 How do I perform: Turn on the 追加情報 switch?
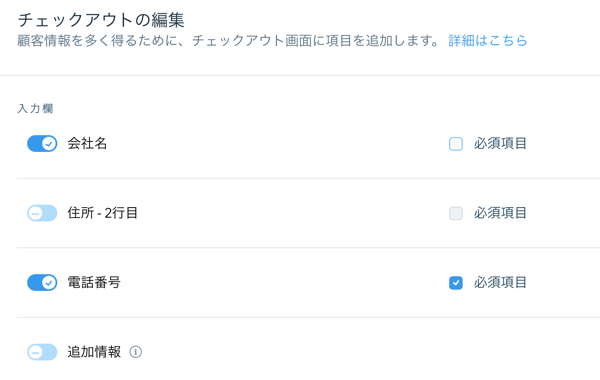click(42, 352)
